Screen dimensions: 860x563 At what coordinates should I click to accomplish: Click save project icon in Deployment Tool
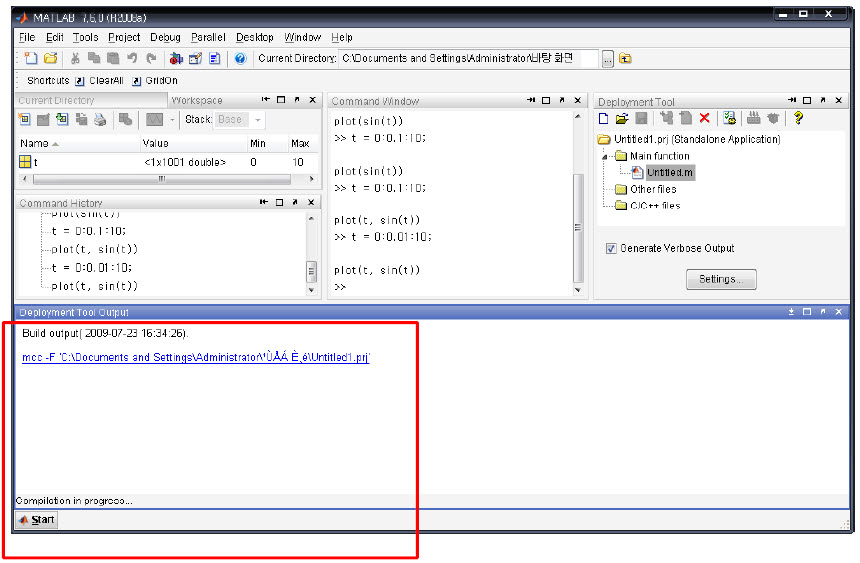[x=641, y=118]
